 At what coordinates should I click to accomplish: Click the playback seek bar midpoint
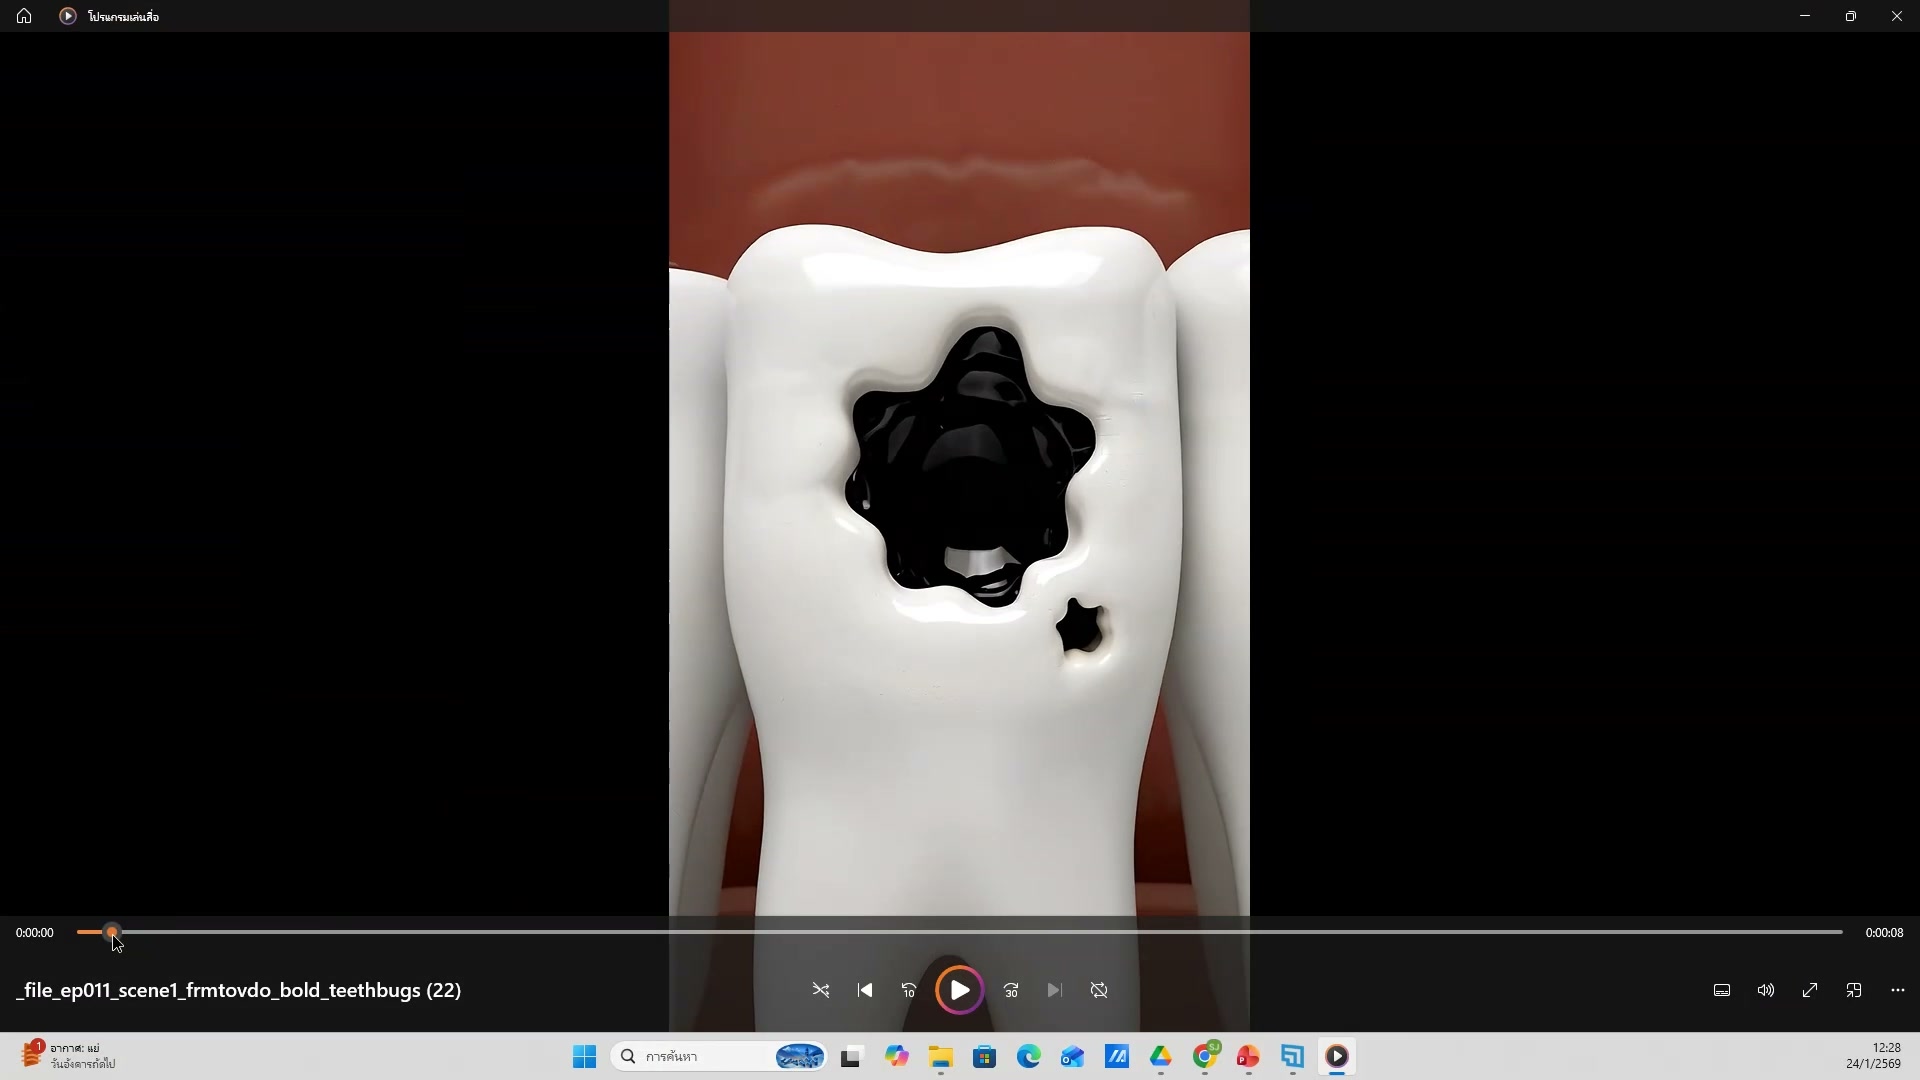tap(960, 932)
